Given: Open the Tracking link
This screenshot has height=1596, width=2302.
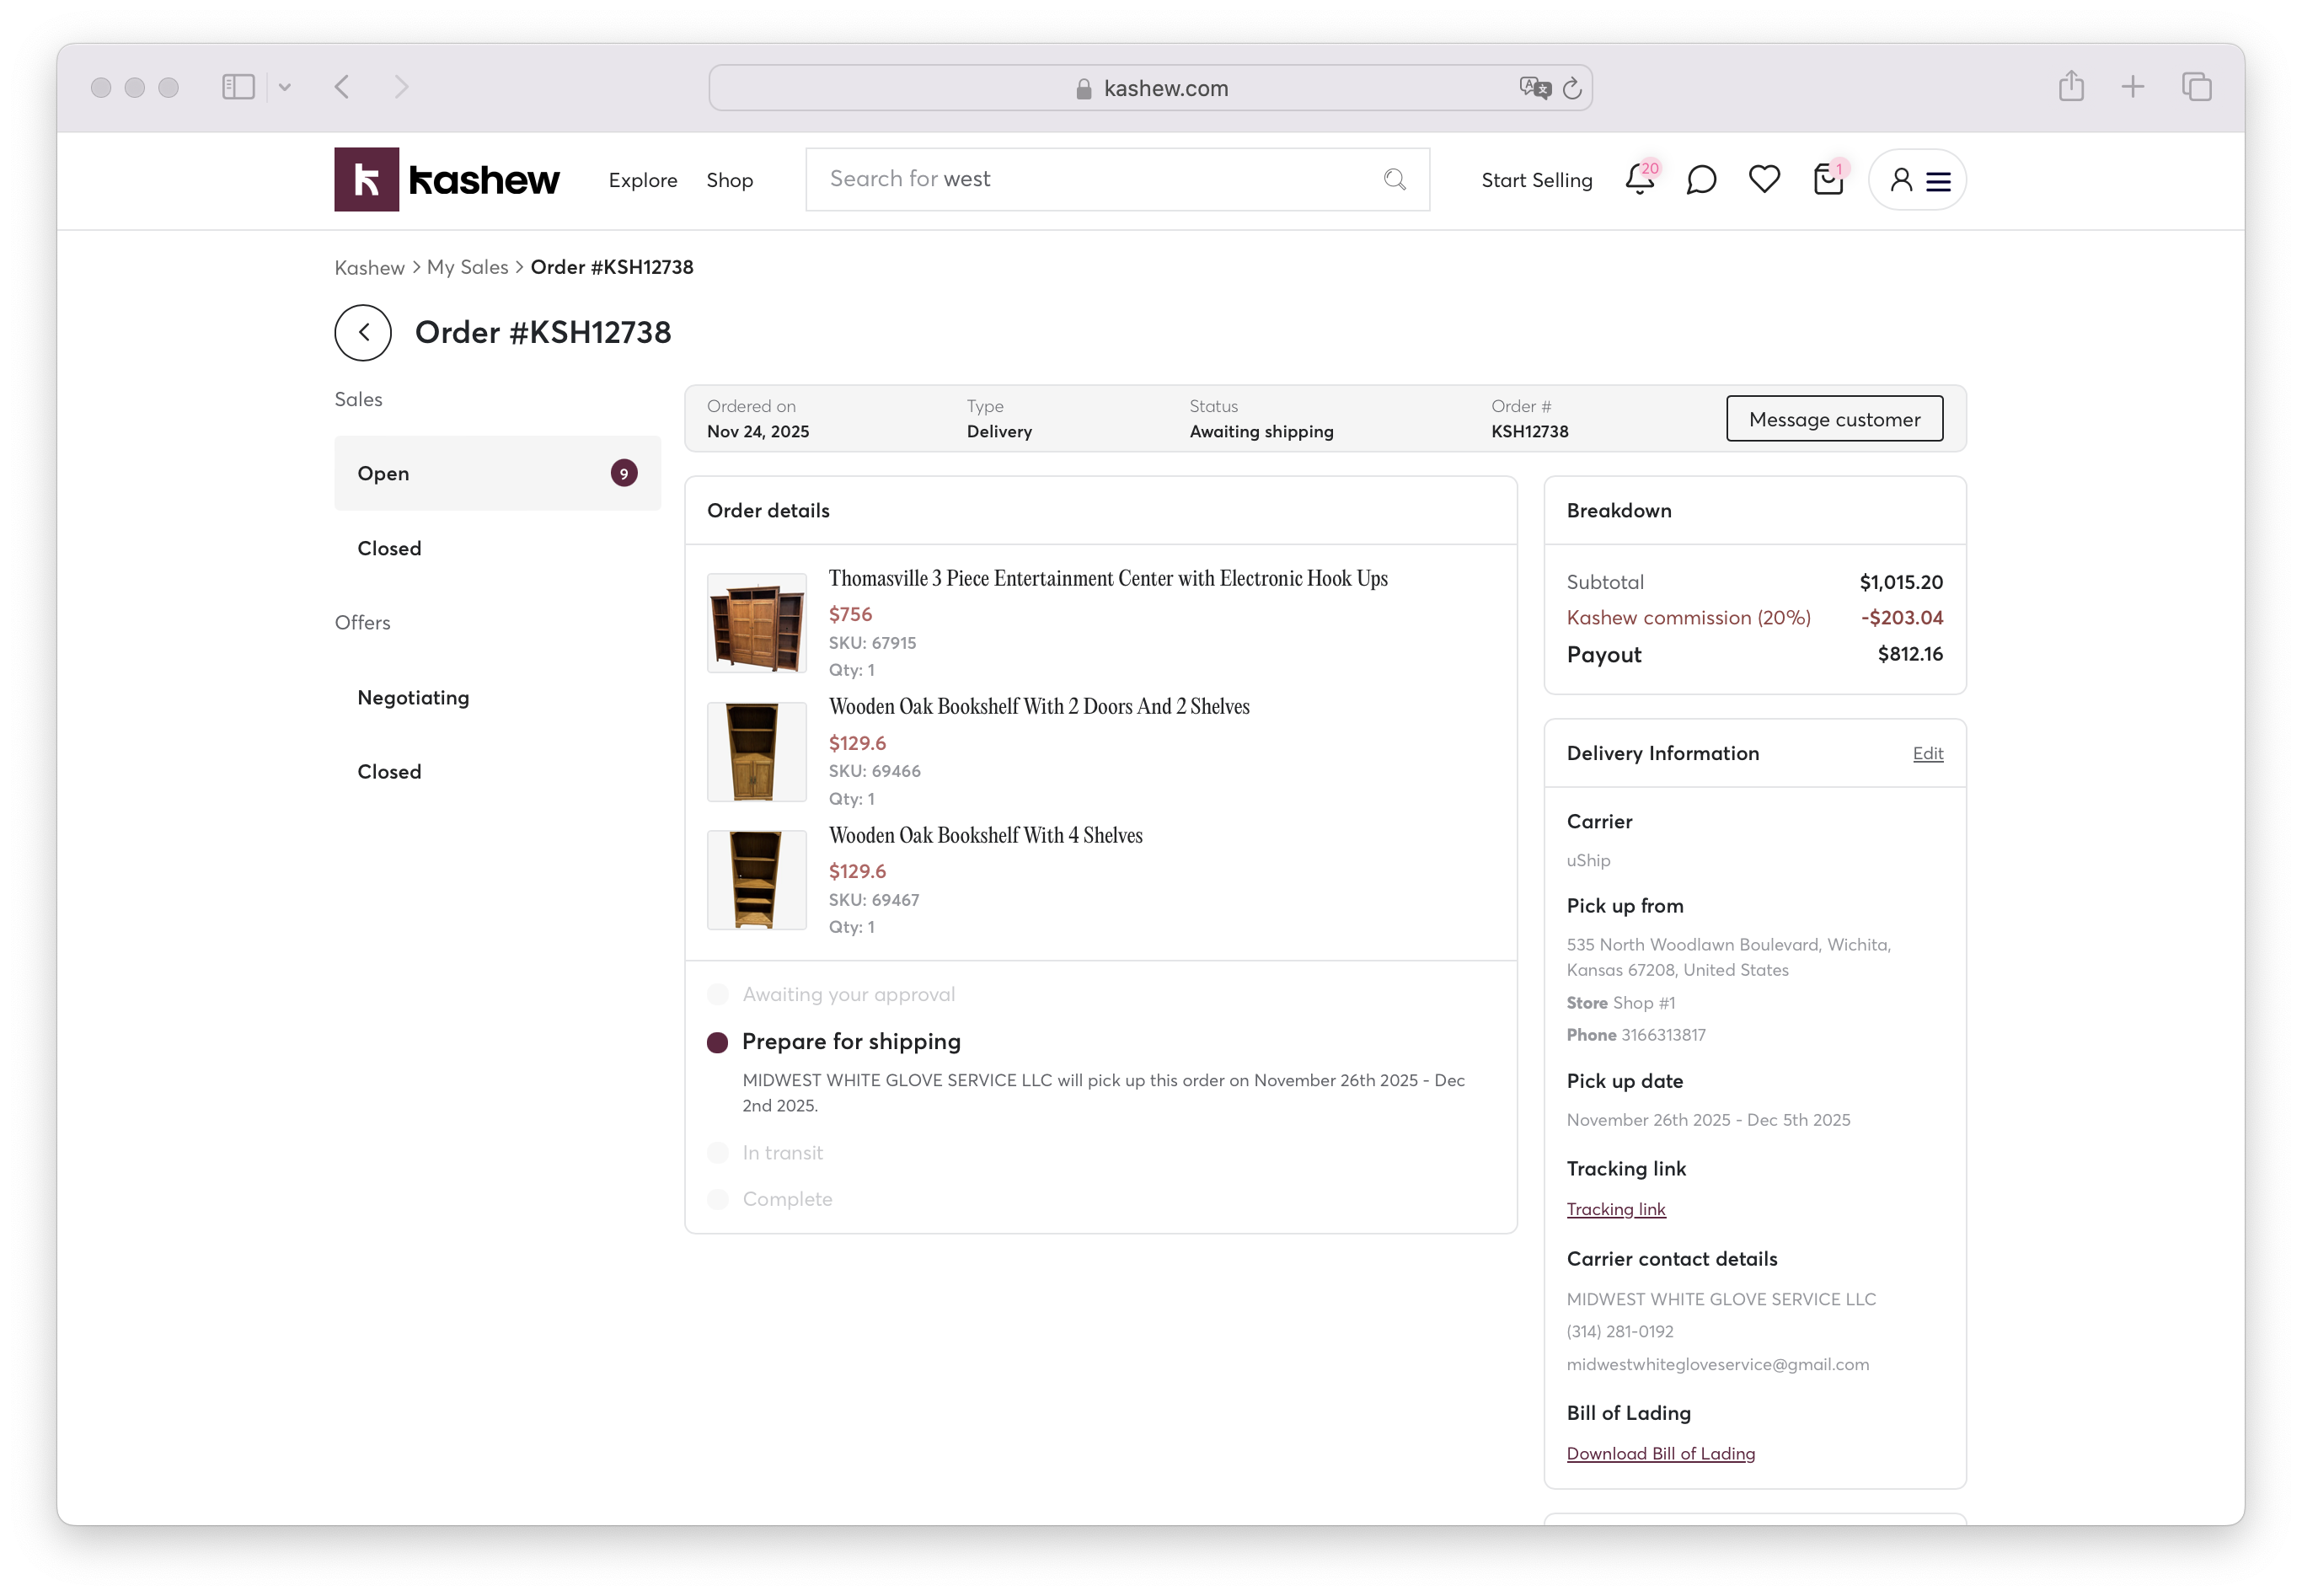Looking at the screenshot, I should tap(1615, 1209).
